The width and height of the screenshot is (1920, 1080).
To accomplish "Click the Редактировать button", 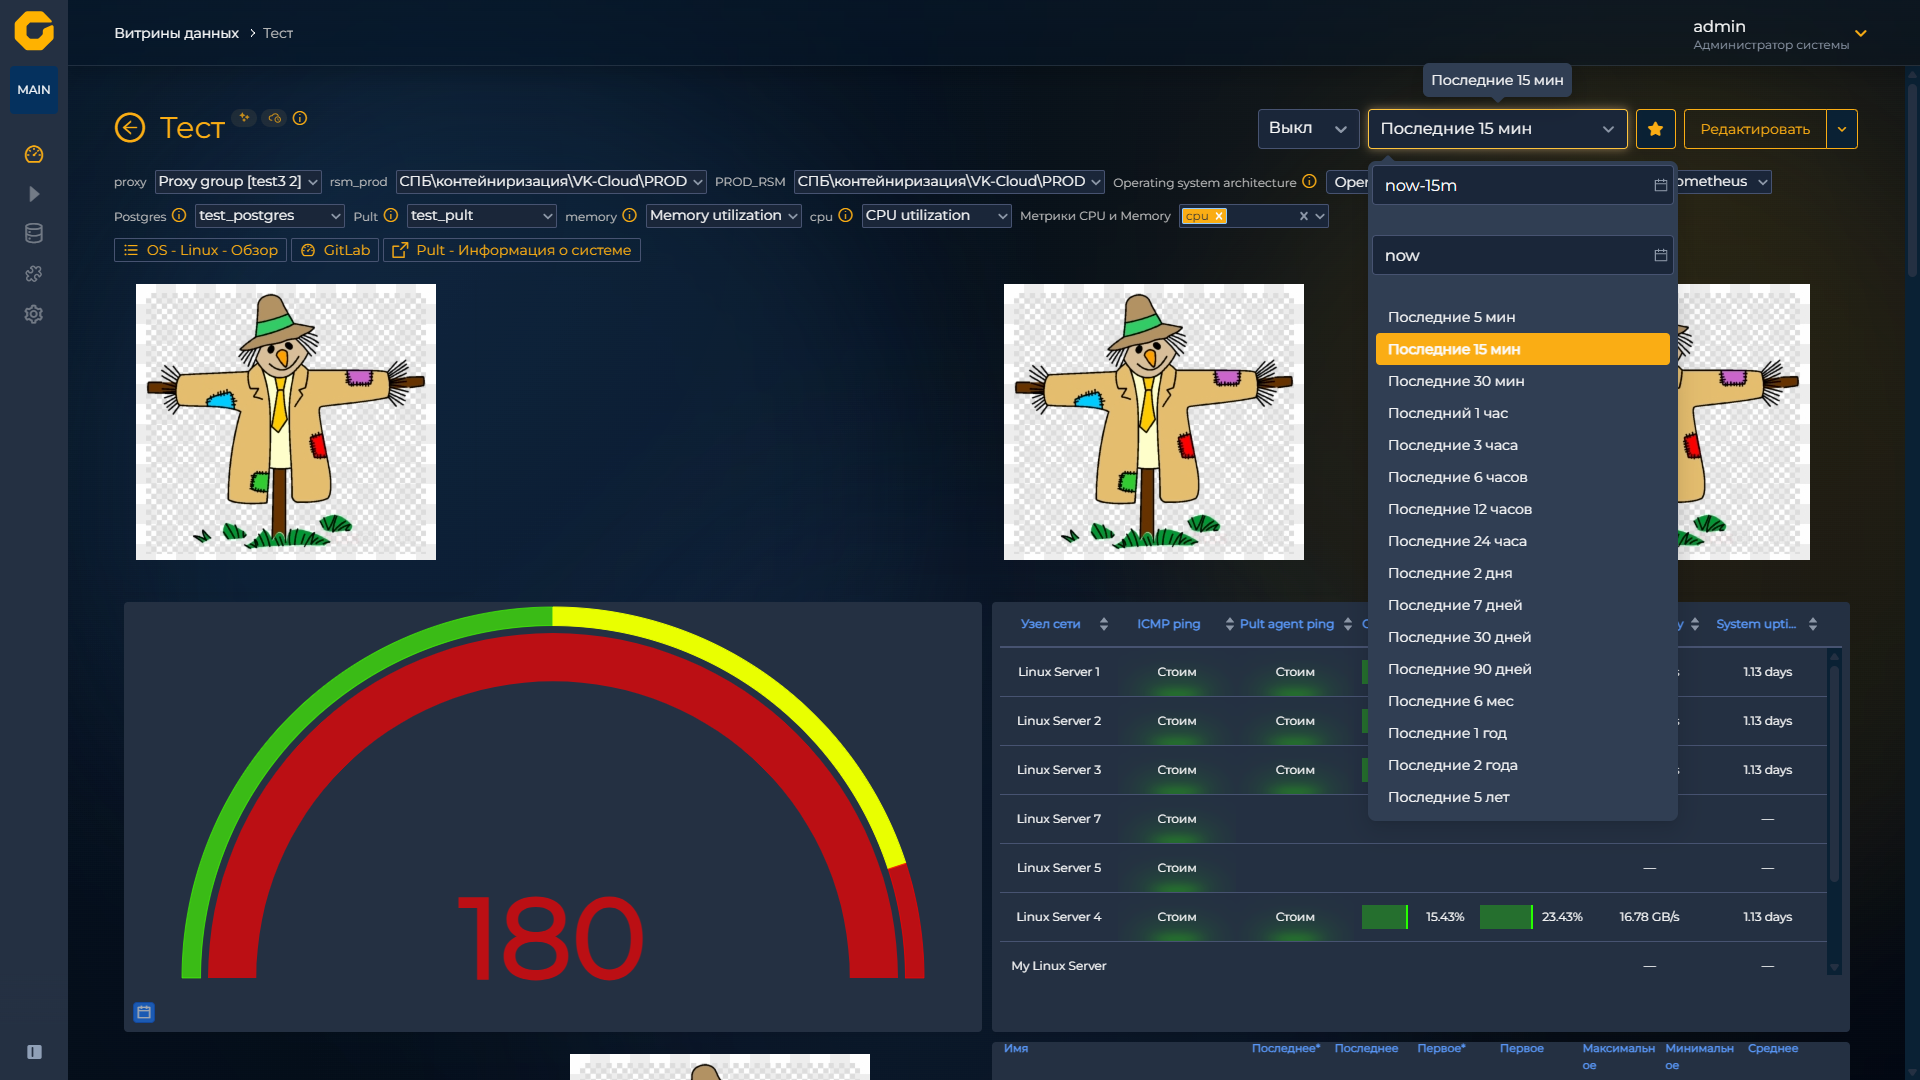I will click(1755, 129).
